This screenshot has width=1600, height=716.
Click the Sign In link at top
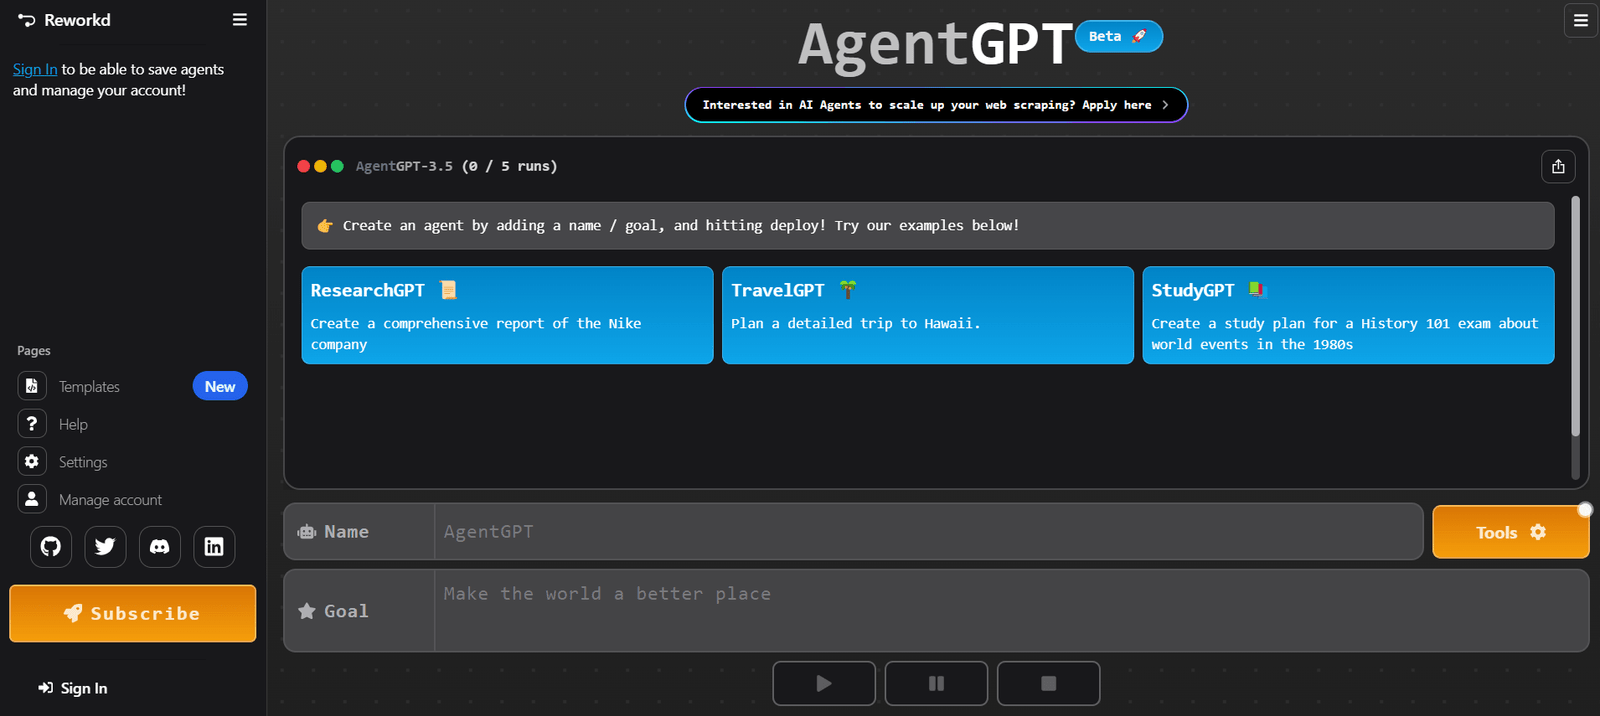click(x=35, y=70)
